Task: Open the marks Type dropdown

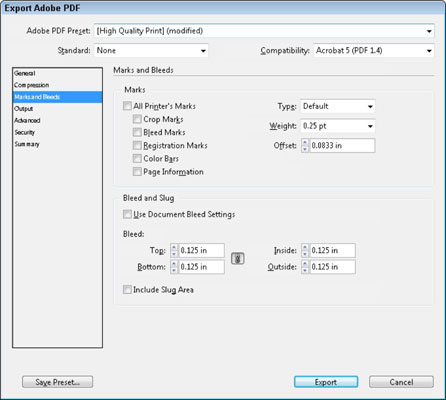Action: pyautogui.click(x=338, y=106)
